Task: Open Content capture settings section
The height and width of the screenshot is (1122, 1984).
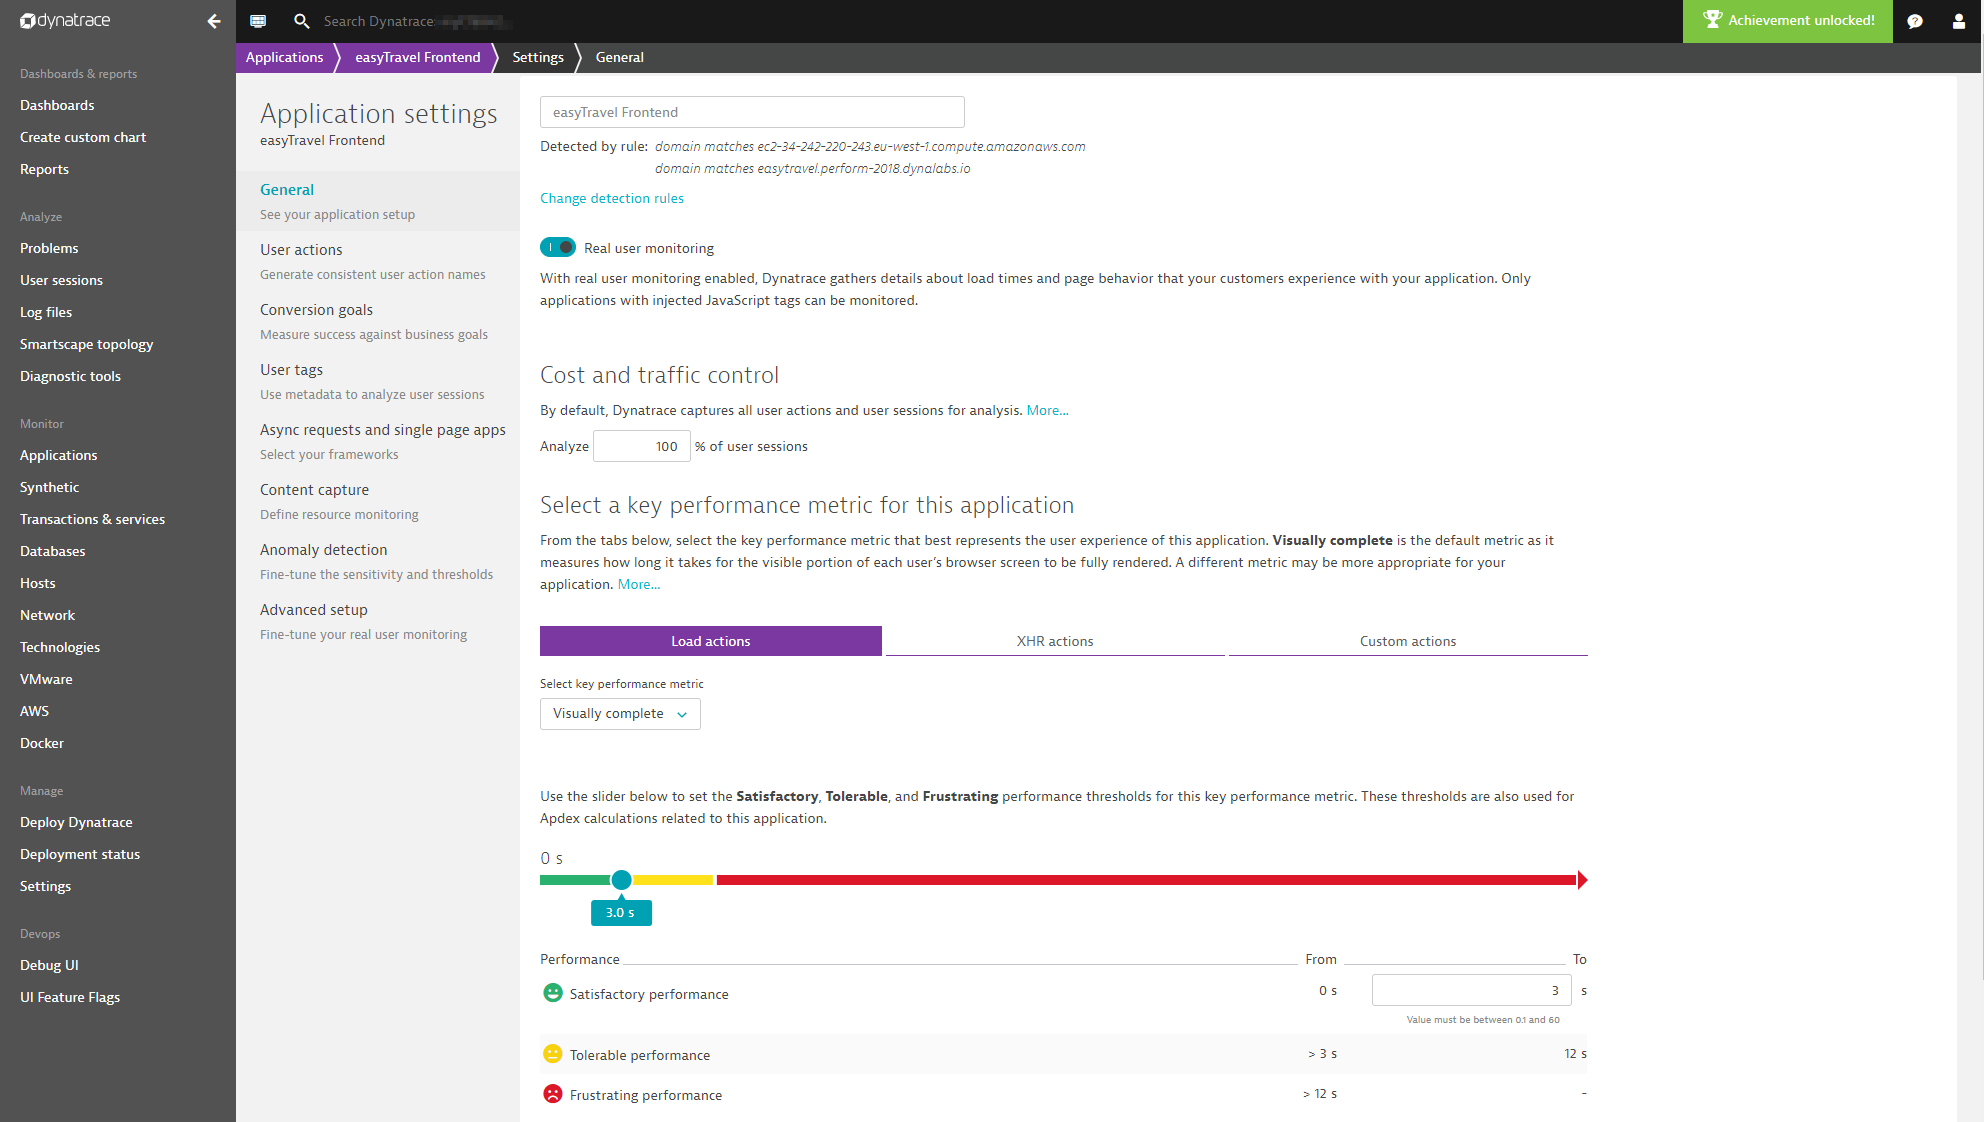Action: tap(378, 501)
